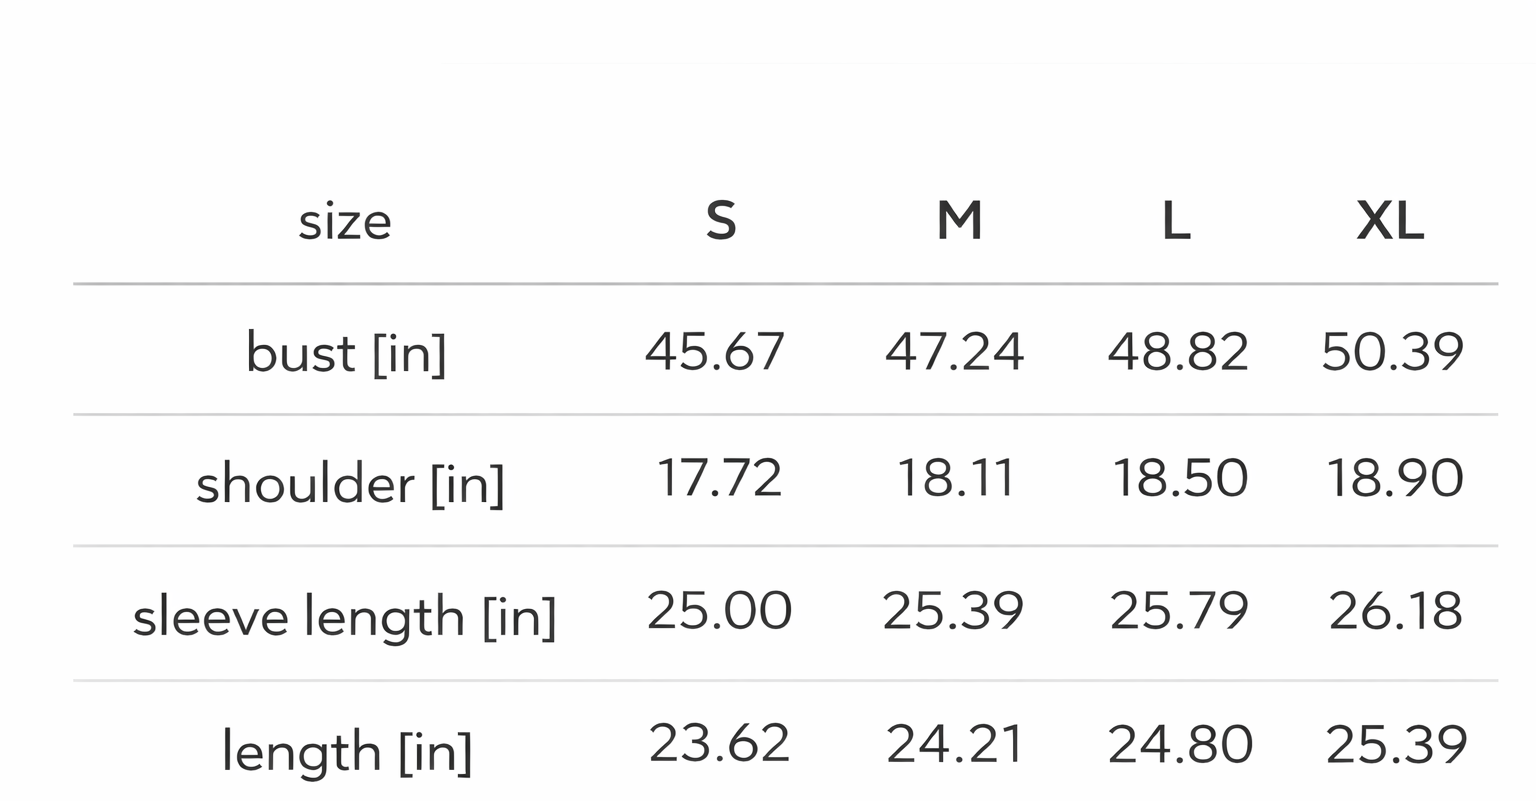Select the L size column header

pos(1176,221)
